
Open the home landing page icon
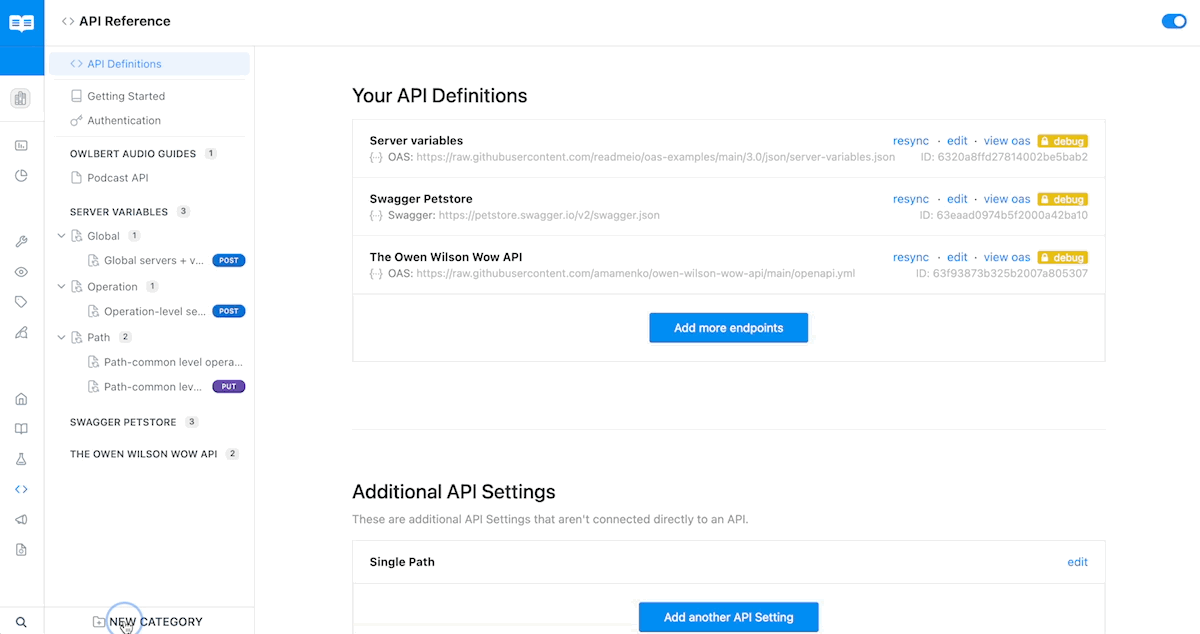click(x=21, y=399)
